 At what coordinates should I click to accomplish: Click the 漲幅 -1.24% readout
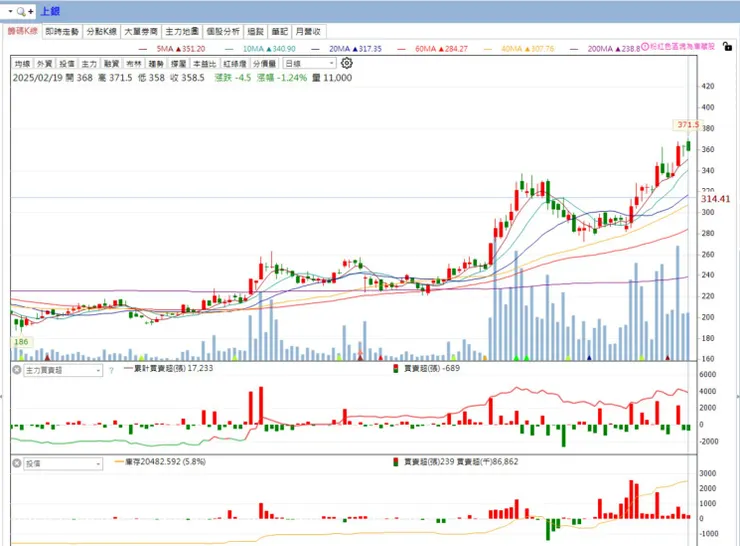click(282, 78)
